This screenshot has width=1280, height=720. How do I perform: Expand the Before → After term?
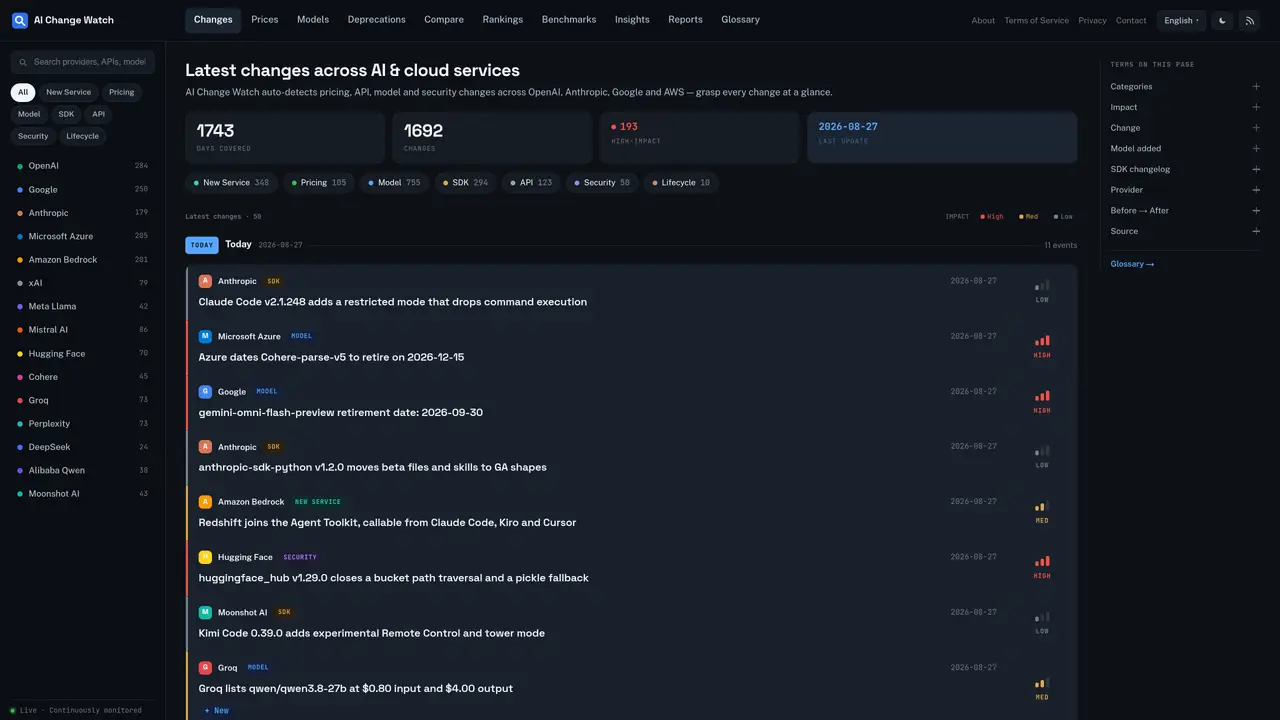click(1185, 210)
